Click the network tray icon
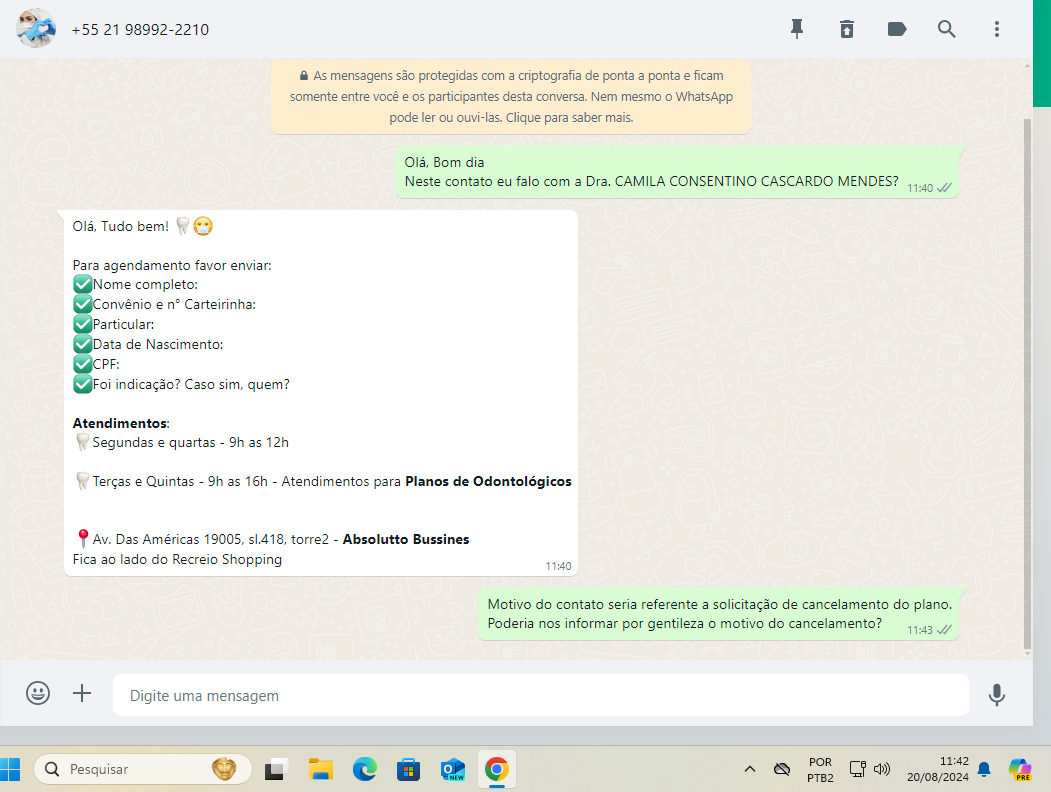This screenshot has width=1051, height=792. pyautogui.click(x=857, y=769)
